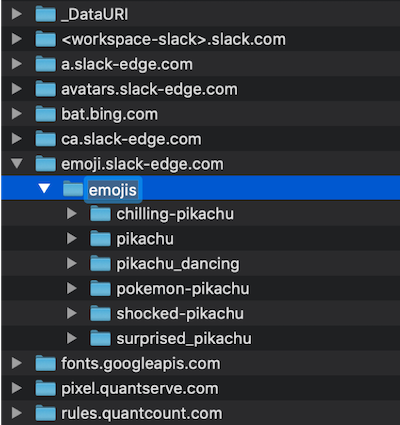Image resolution: width=400 pixels, height=425 pixels.
Task: Click the rules.quantcount.com folder icon
Action: pyautogui.click(x=45, y=413)
